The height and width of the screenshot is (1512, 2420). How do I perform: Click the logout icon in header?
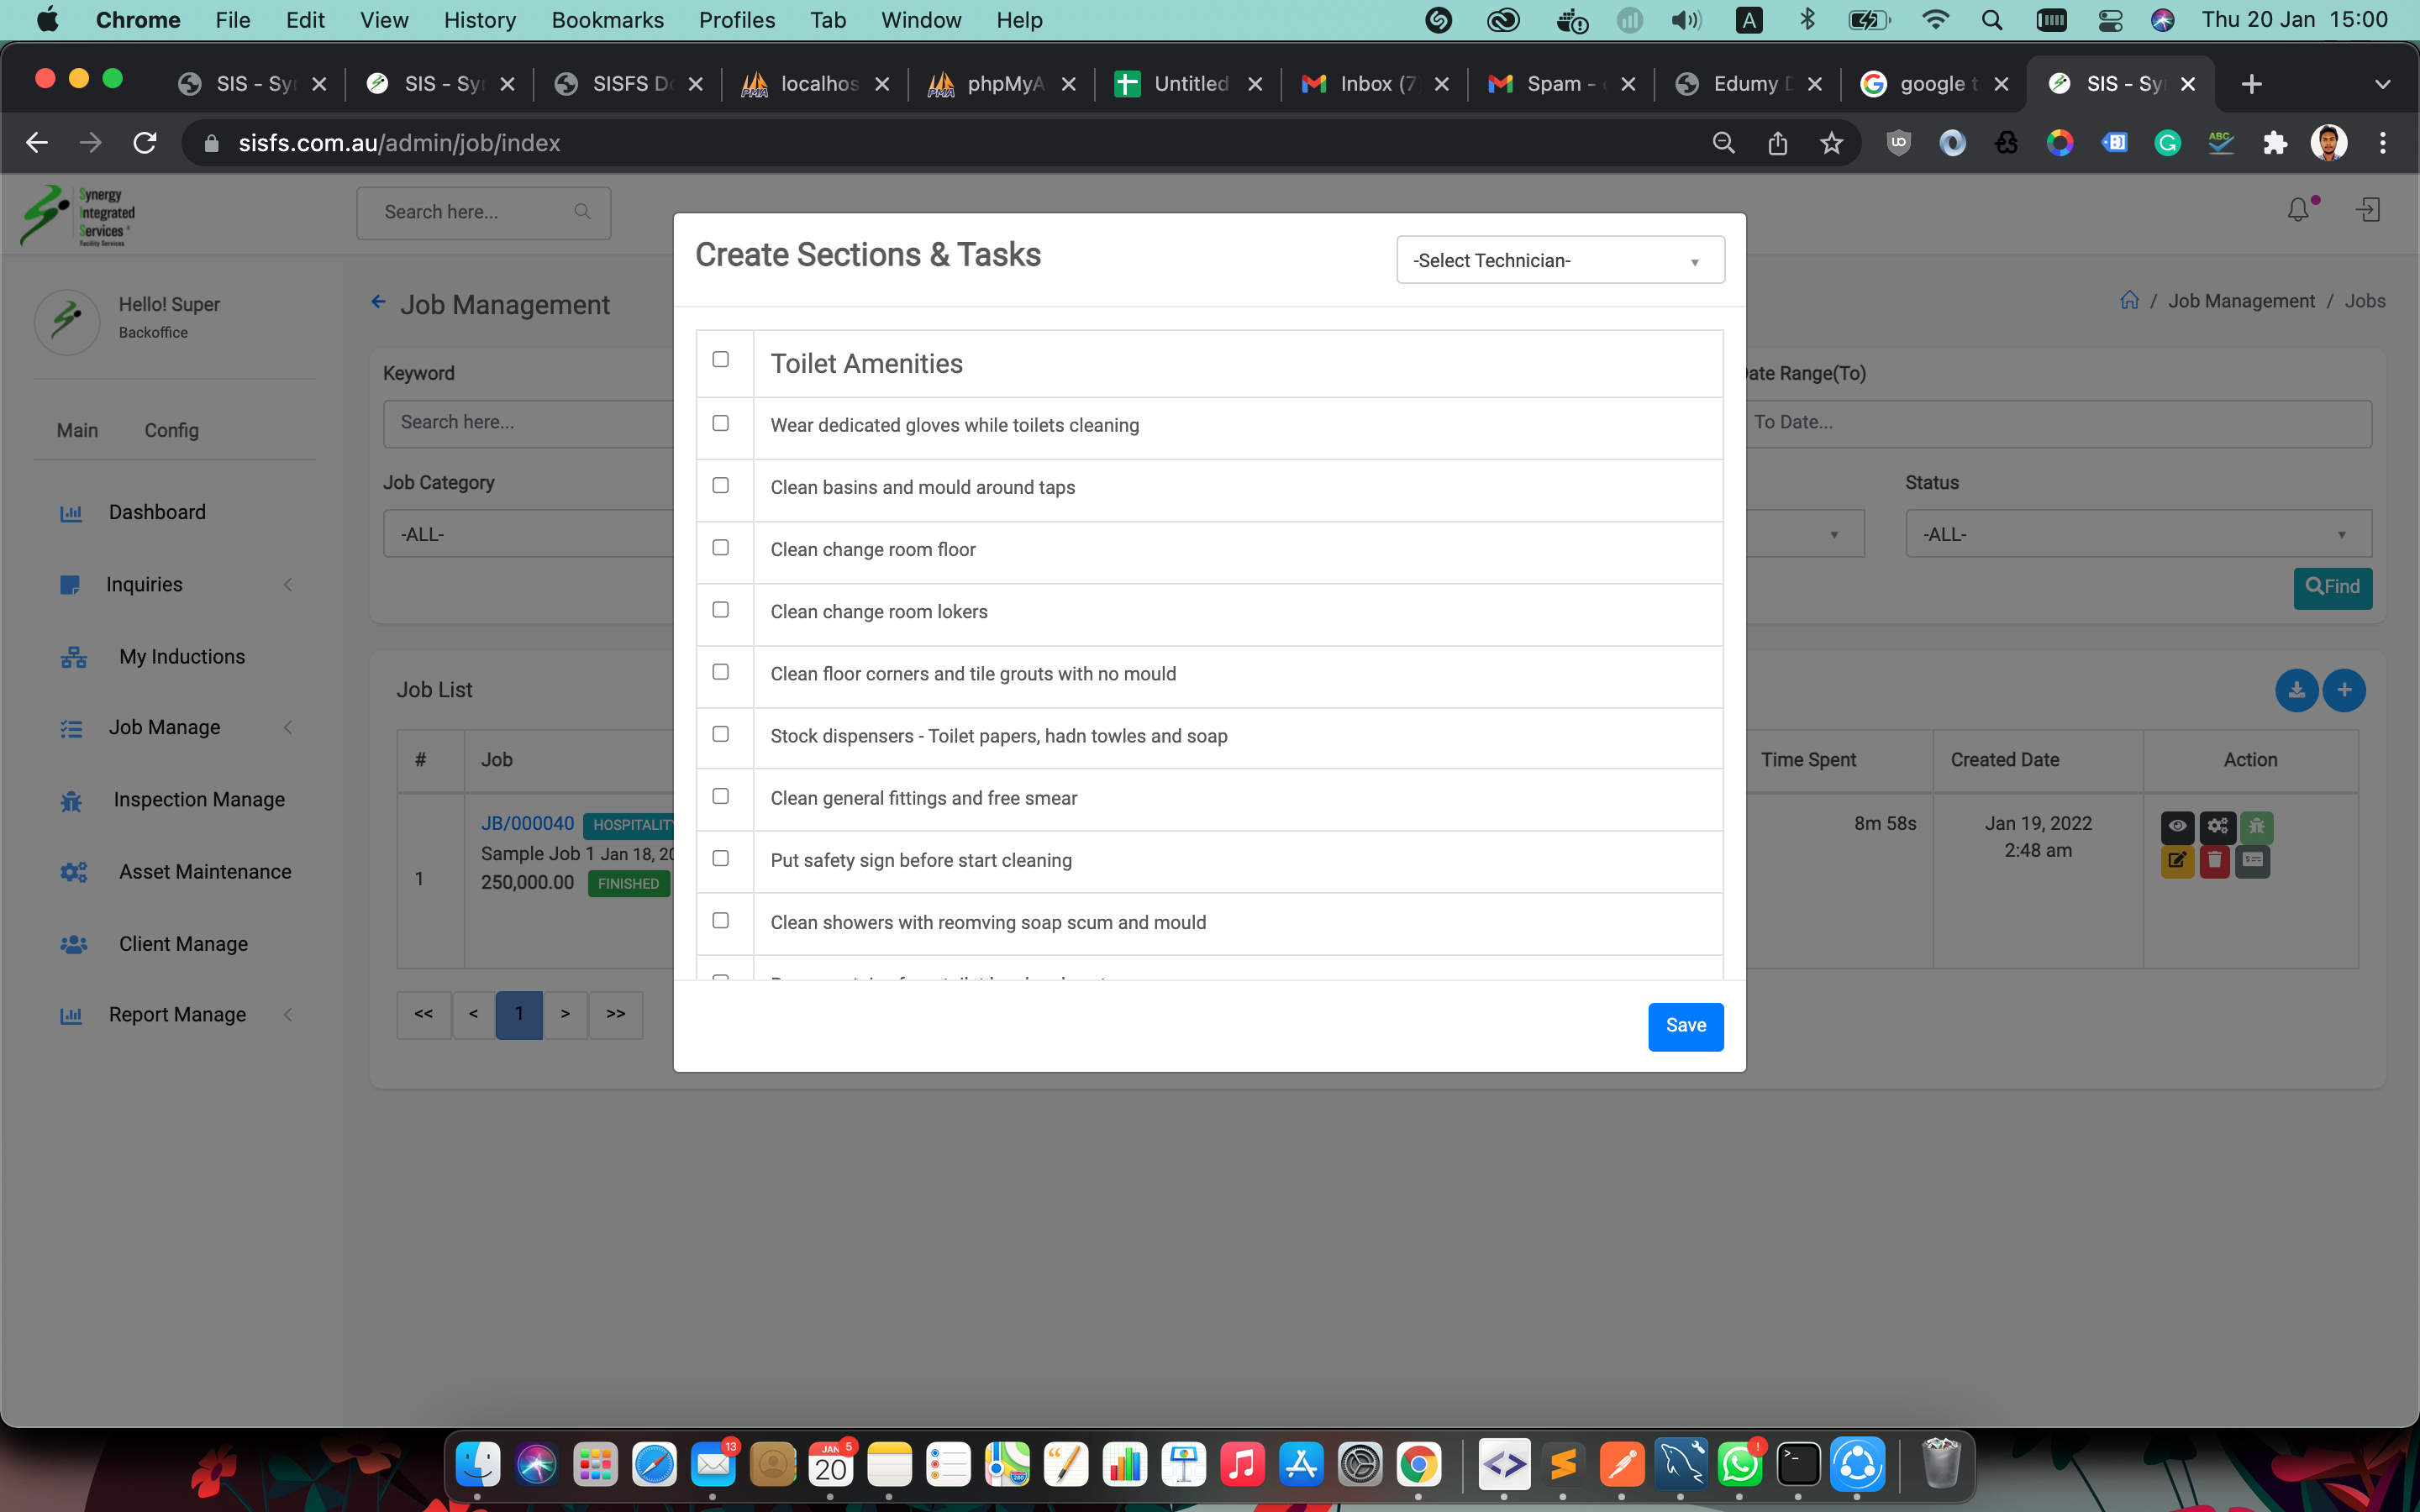(2368, 210)
